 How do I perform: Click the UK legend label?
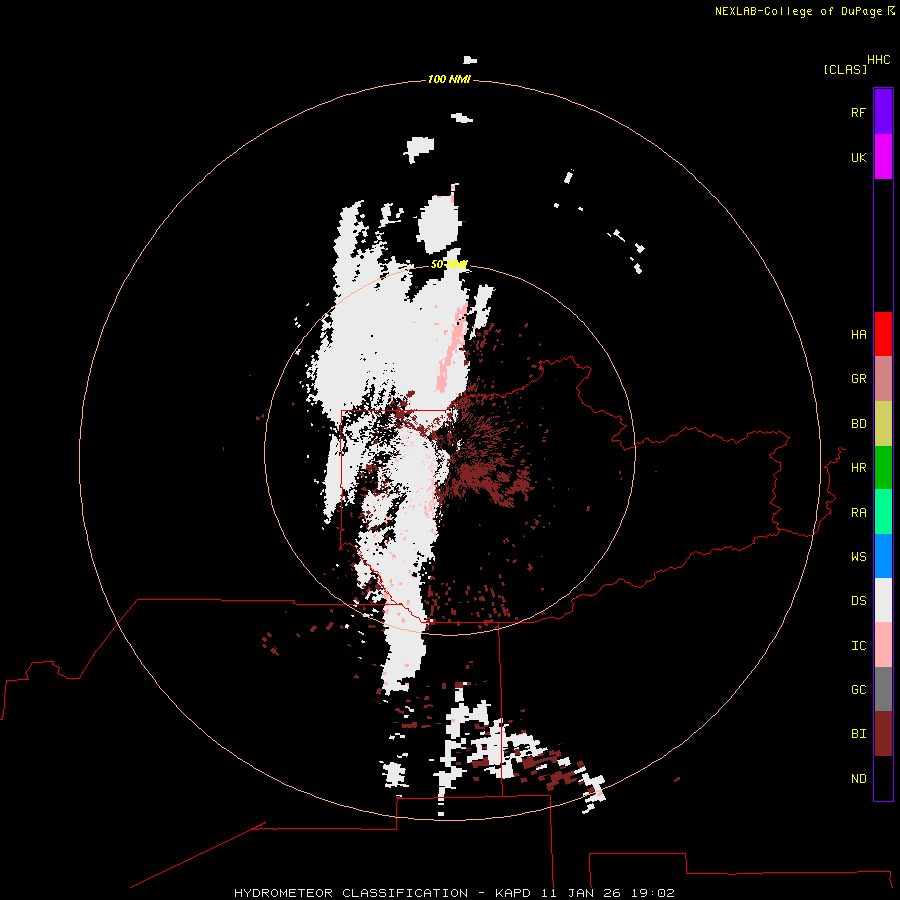pos(858,157)
